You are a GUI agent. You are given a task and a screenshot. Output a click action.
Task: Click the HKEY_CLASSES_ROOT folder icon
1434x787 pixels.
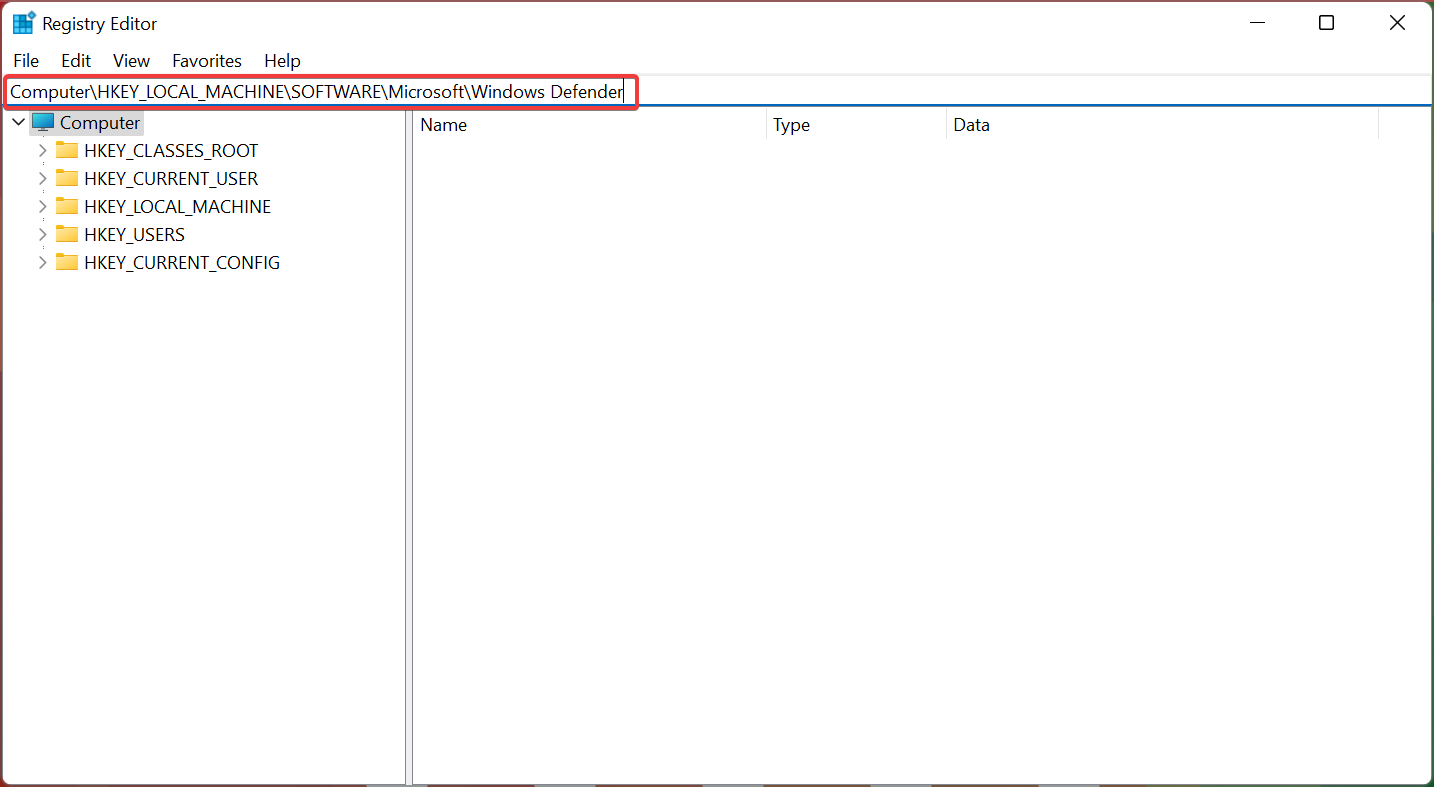[67, 151]
